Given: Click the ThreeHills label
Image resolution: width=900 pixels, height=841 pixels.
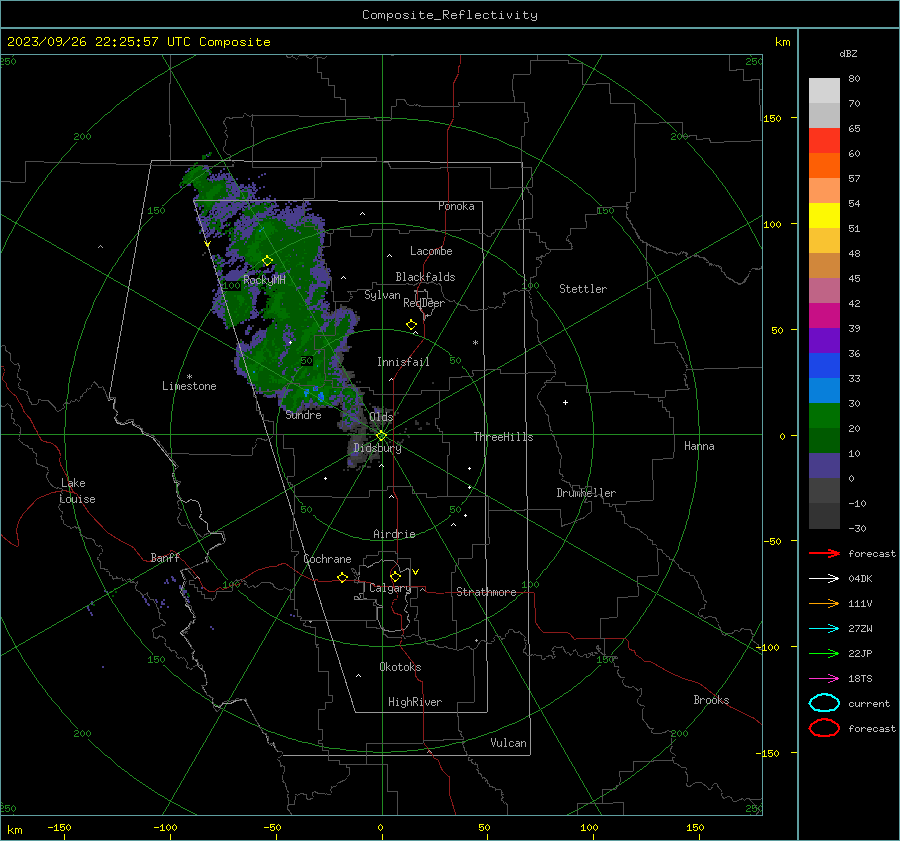Looking at the screenshot, I should coord(503,437).
